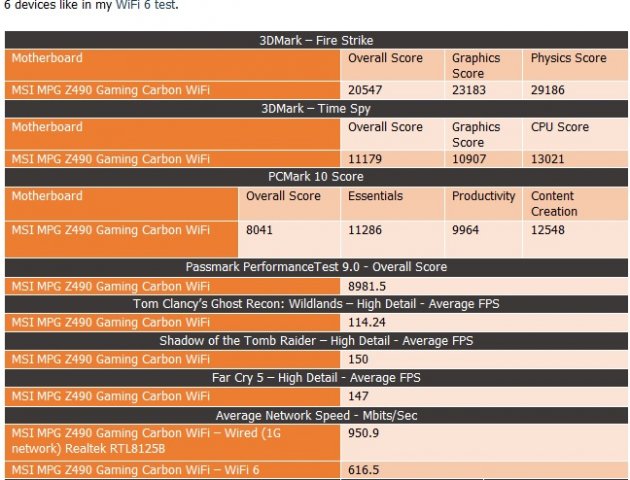Click PCMark Essentials value 11286
Screen dimensions: 630x480
(x=365, y=230)
